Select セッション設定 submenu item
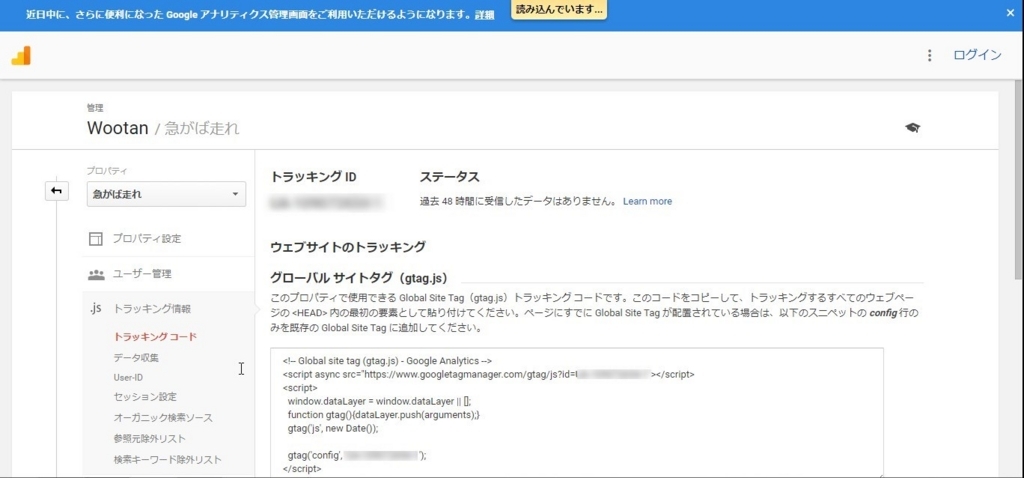Screen dimensions: 1024x478 coord(145,397)
